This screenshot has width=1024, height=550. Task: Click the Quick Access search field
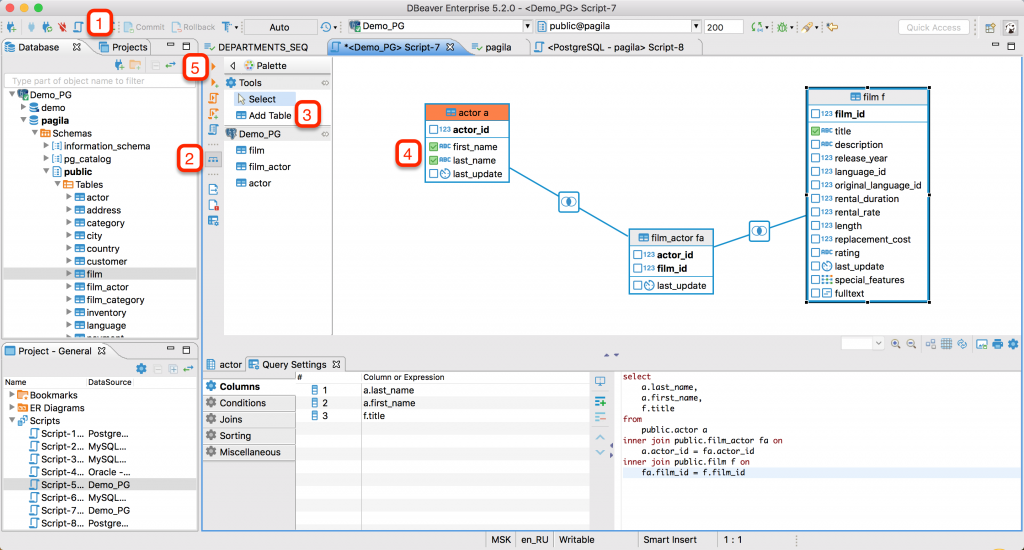(x=933, y=27)
